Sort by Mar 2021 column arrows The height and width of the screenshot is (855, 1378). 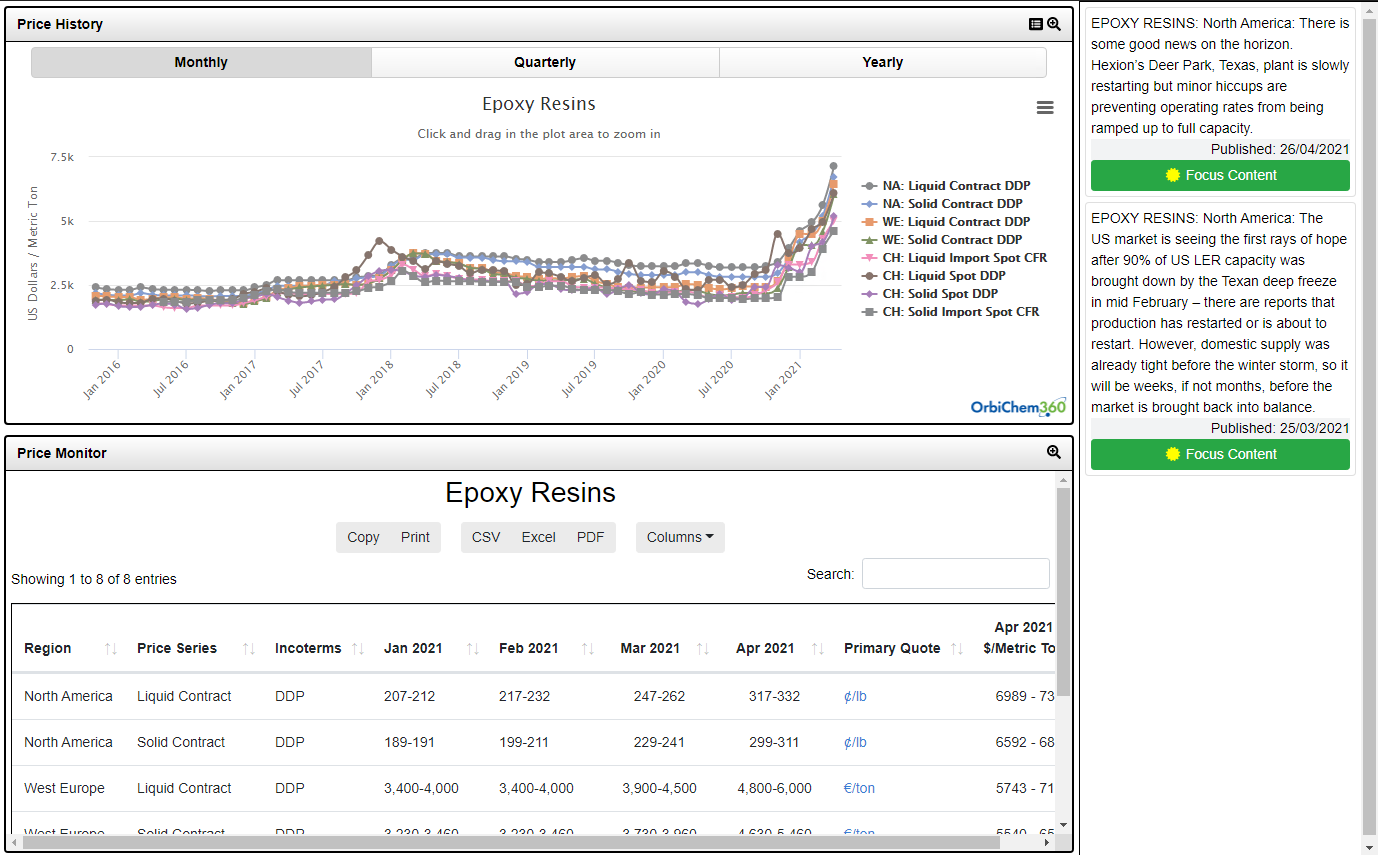coord(703,649)
